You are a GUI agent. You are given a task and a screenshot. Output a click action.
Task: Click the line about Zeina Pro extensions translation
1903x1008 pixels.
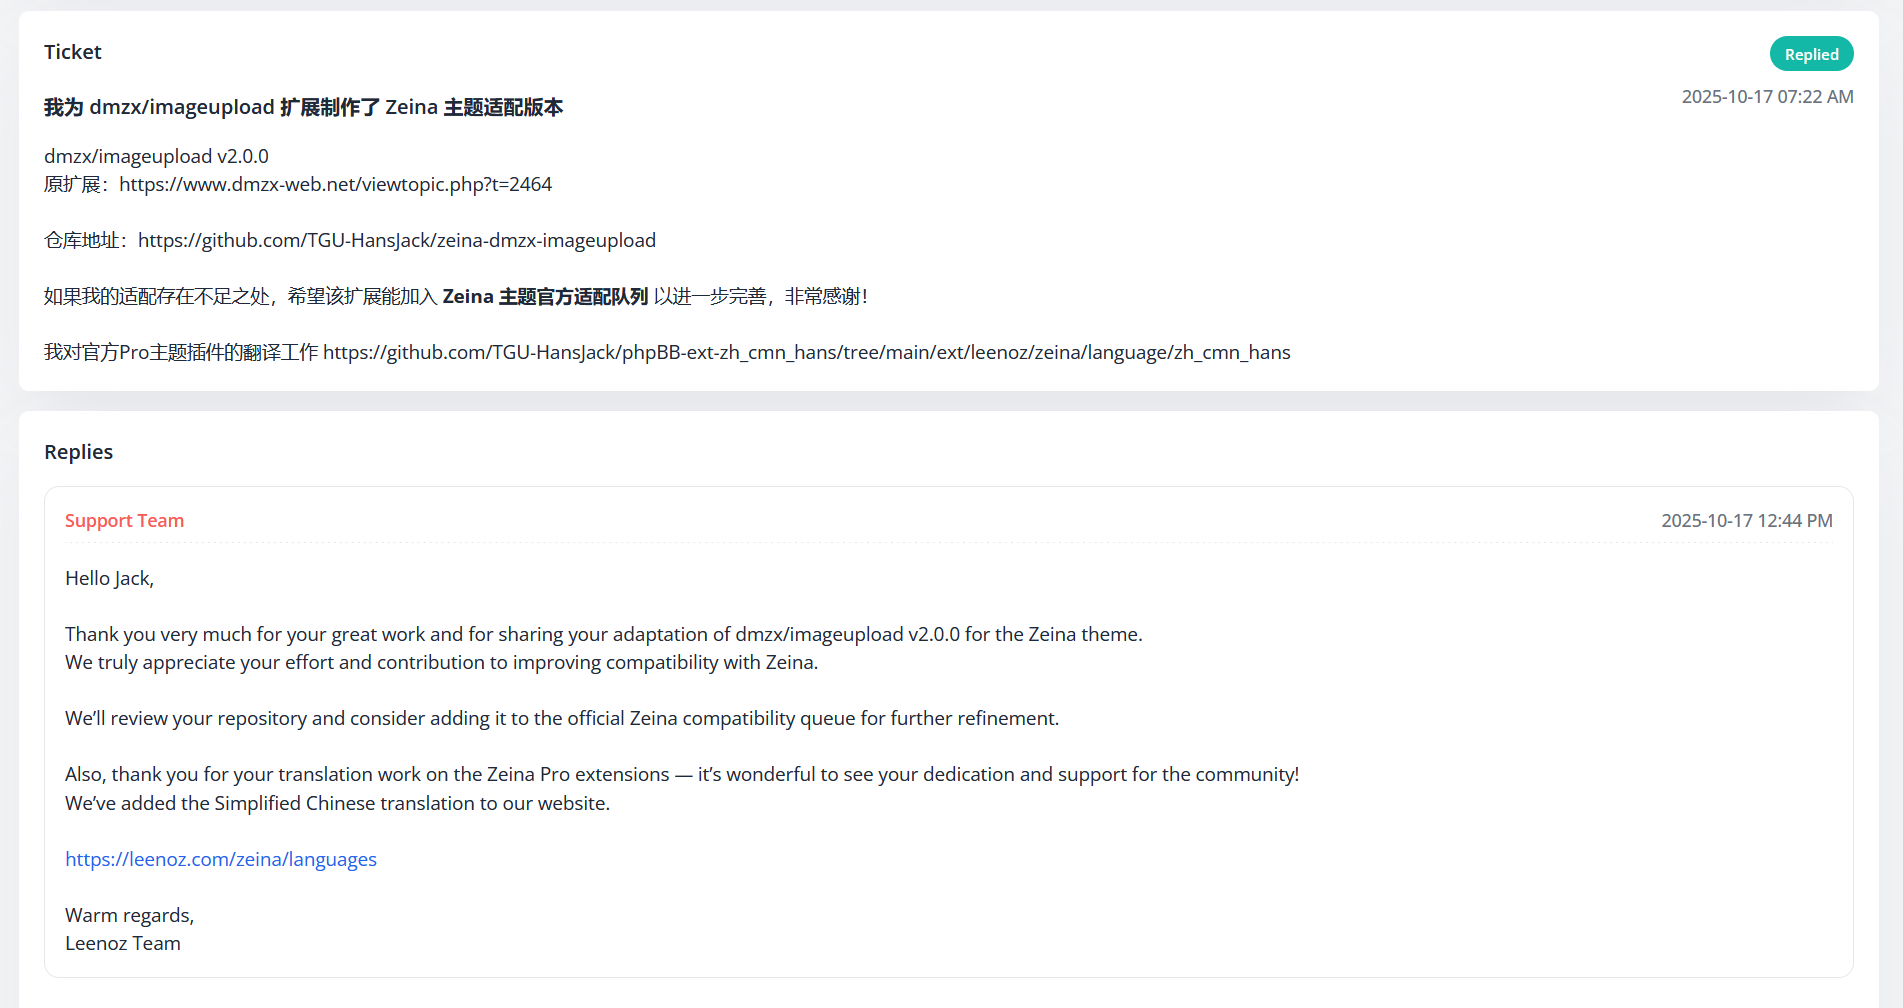(x=682, y=774)
